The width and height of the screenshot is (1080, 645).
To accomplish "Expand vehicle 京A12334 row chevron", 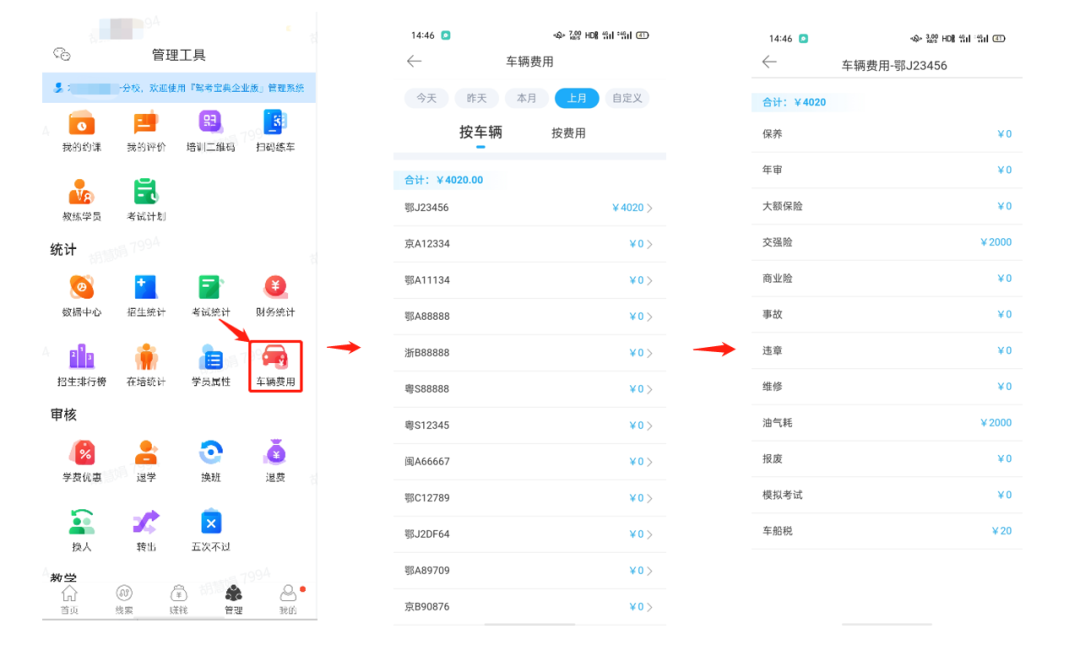I will pos(650,244).
